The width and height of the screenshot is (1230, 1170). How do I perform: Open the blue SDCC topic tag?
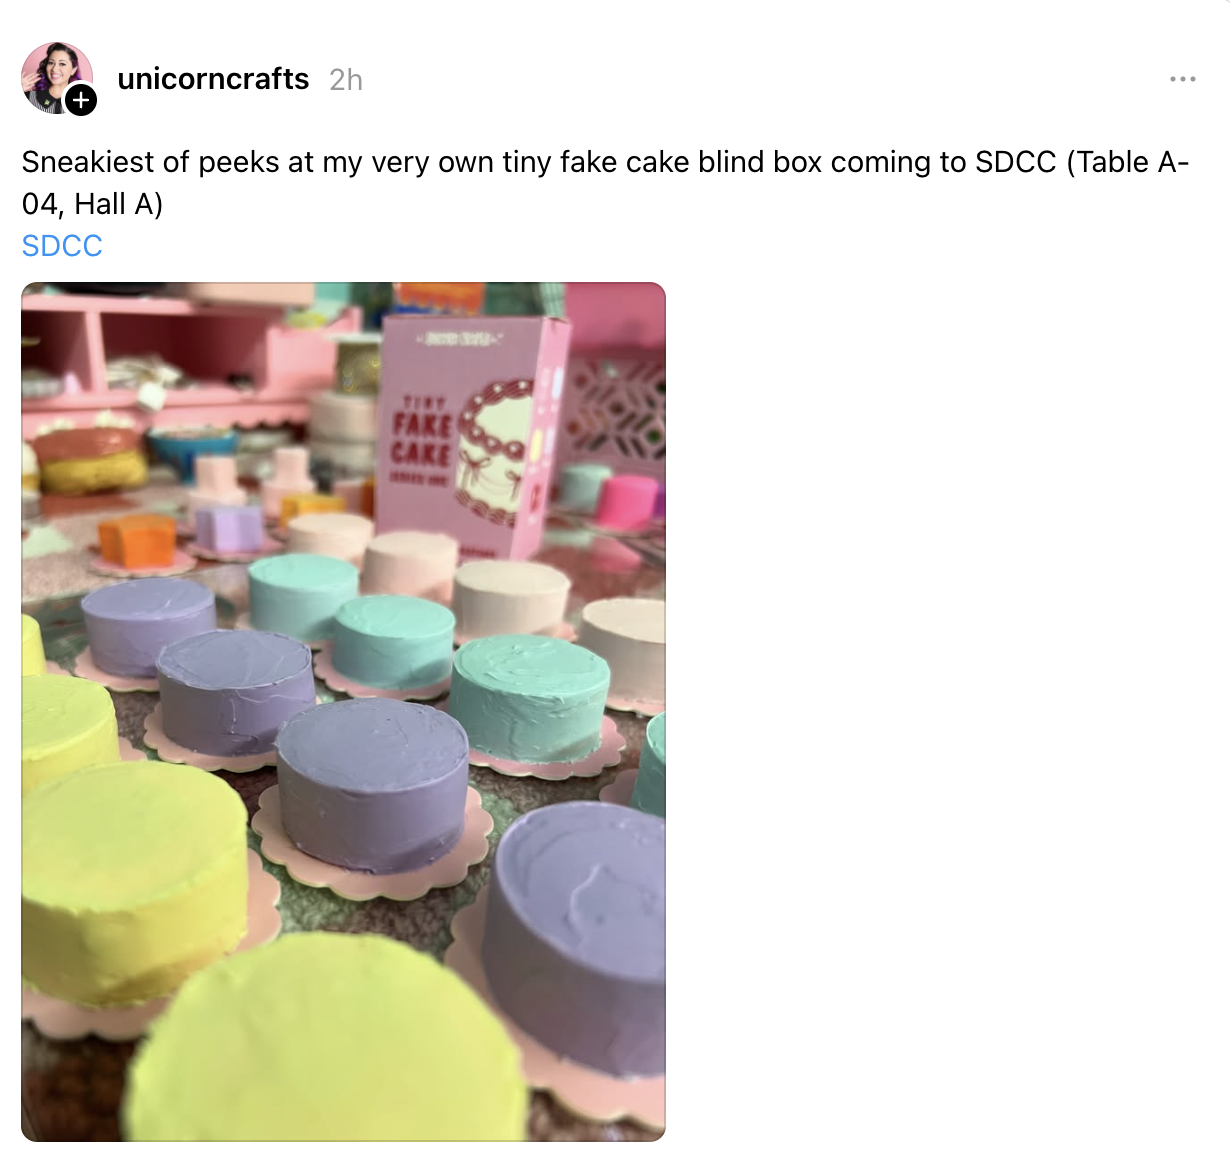(62, 246)
